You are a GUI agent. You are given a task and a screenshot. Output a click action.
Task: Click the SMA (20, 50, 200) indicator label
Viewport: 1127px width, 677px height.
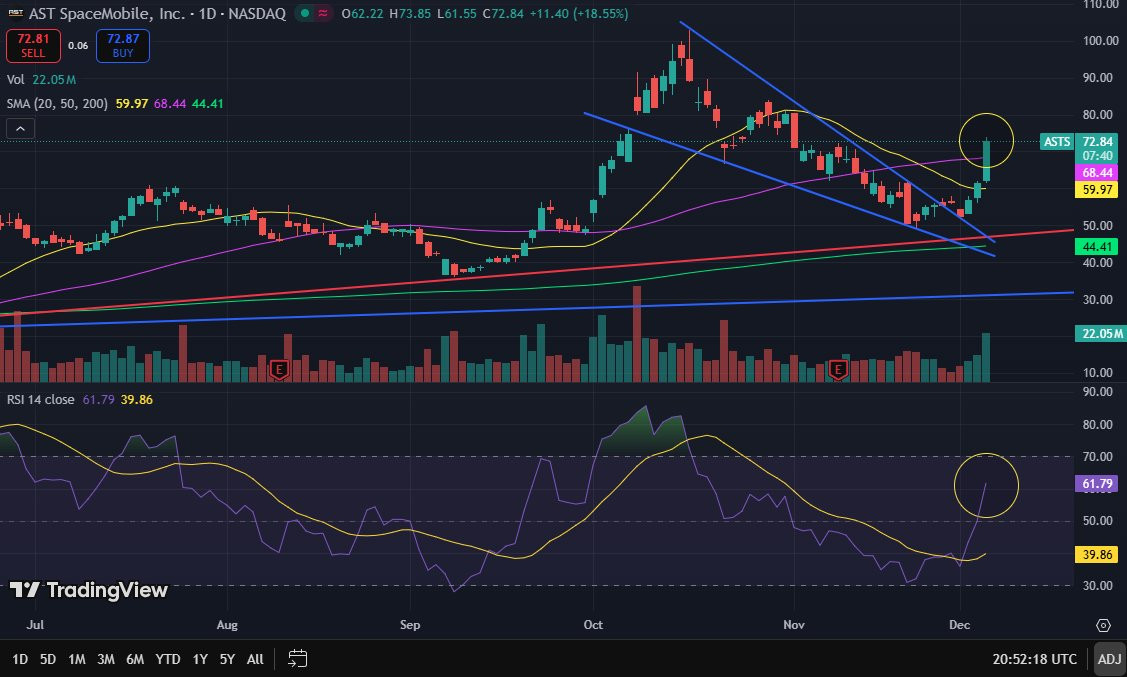58,103
